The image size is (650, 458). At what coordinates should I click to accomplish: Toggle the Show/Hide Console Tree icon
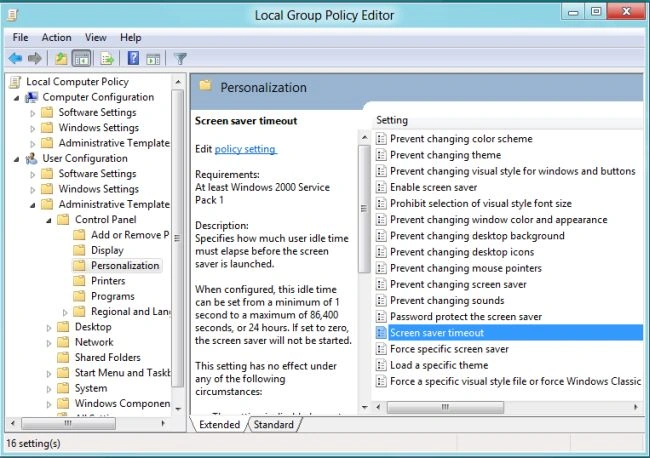(x=81, y=58)
